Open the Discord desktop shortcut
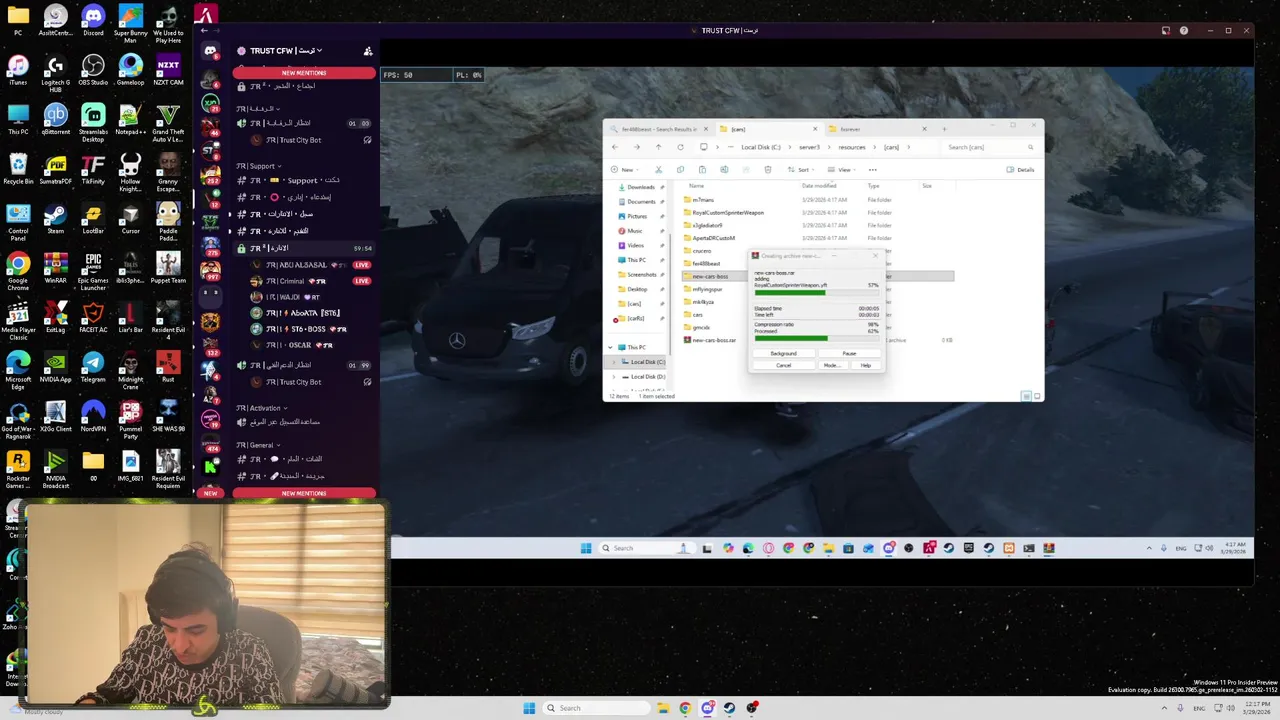The height and width of the screenshot is (720, 1280). click(x=93, y=20)
